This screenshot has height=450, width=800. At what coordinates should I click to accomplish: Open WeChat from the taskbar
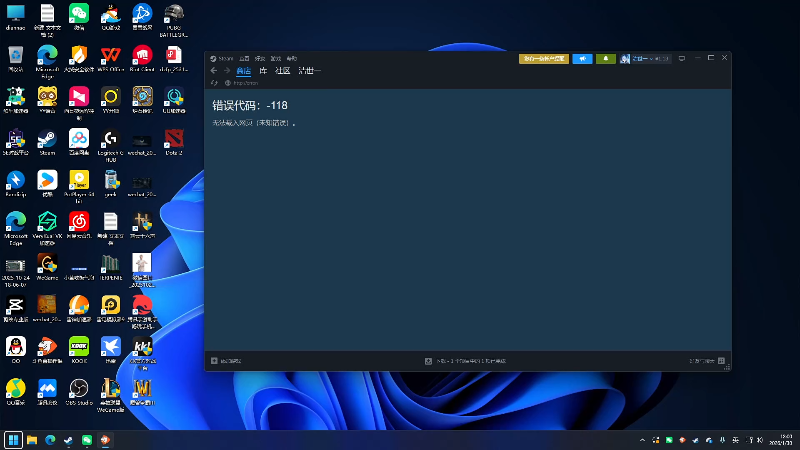87,440
